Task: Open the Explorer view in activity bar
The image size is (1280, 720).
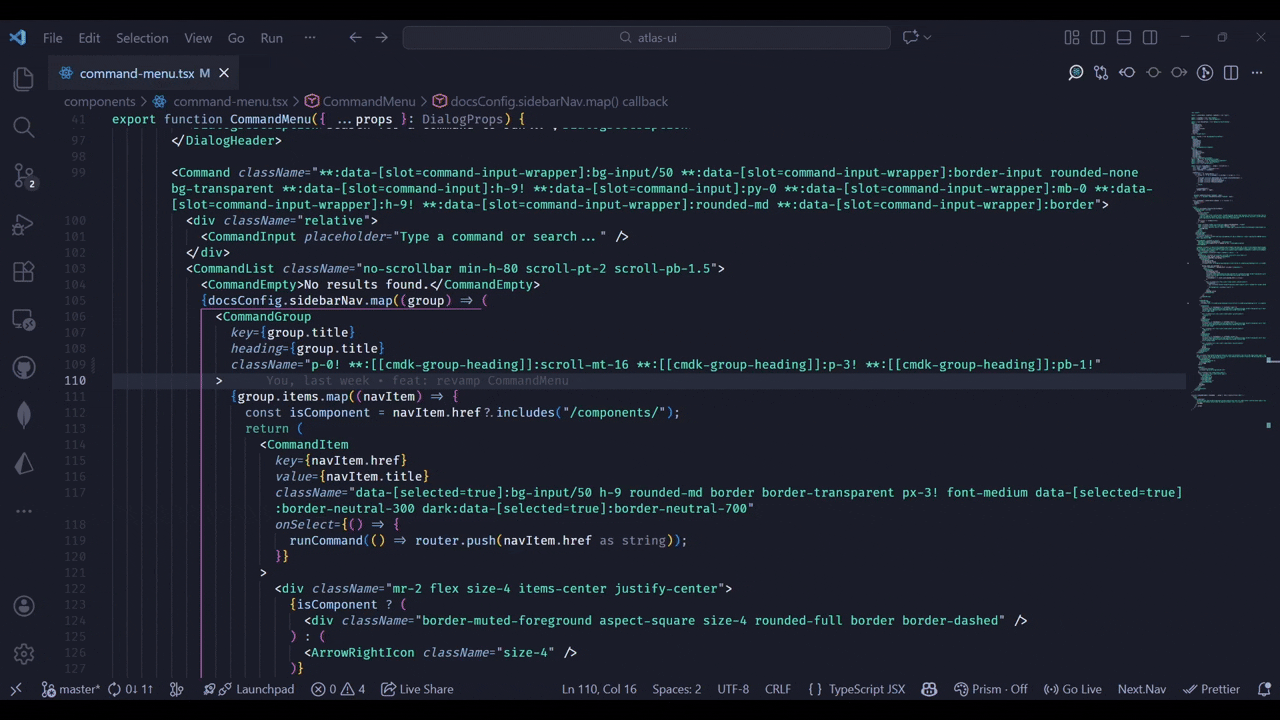Action: coord(24,79)
